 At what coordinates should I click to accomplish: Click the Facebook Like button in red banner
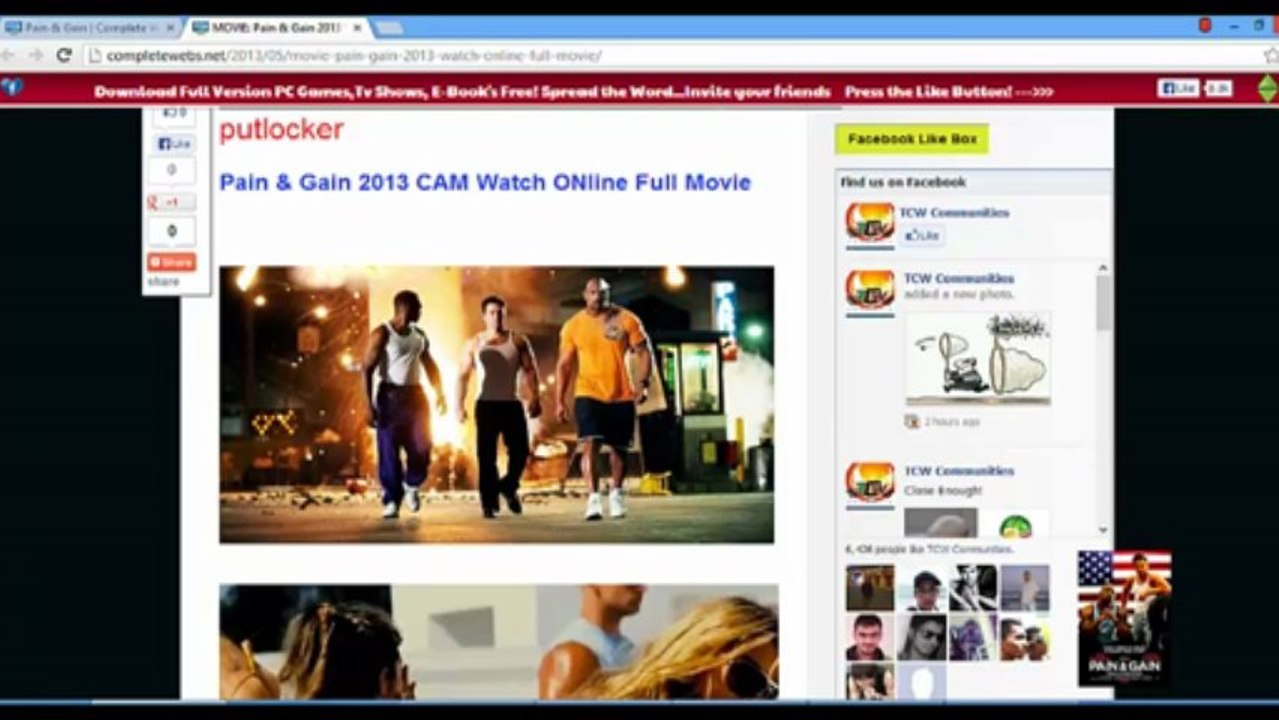click(x=1178, y=89)
